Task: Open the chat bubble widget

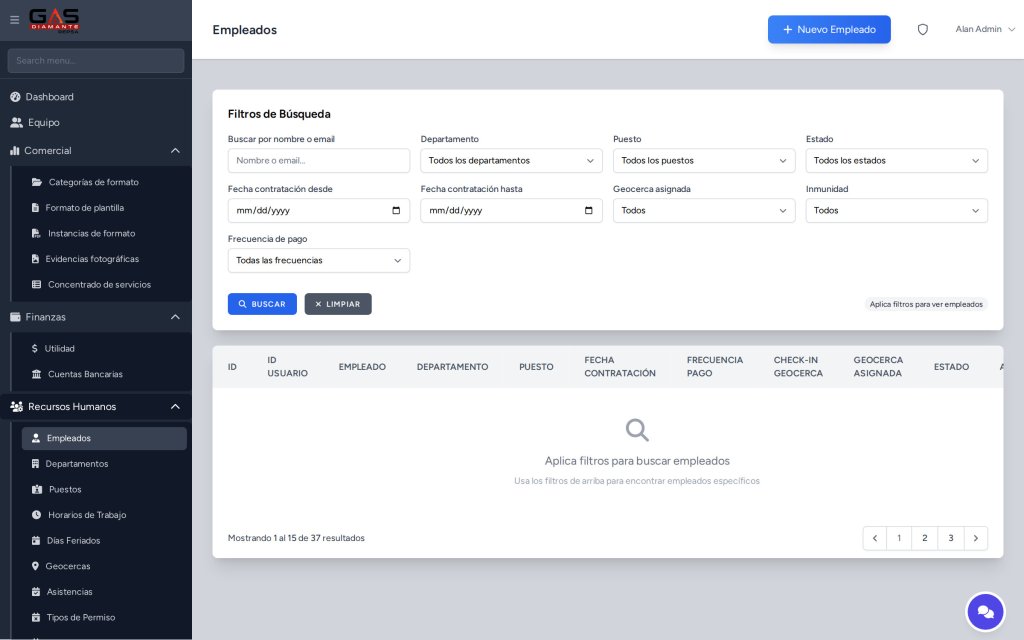Action: (x=985, y=612)
